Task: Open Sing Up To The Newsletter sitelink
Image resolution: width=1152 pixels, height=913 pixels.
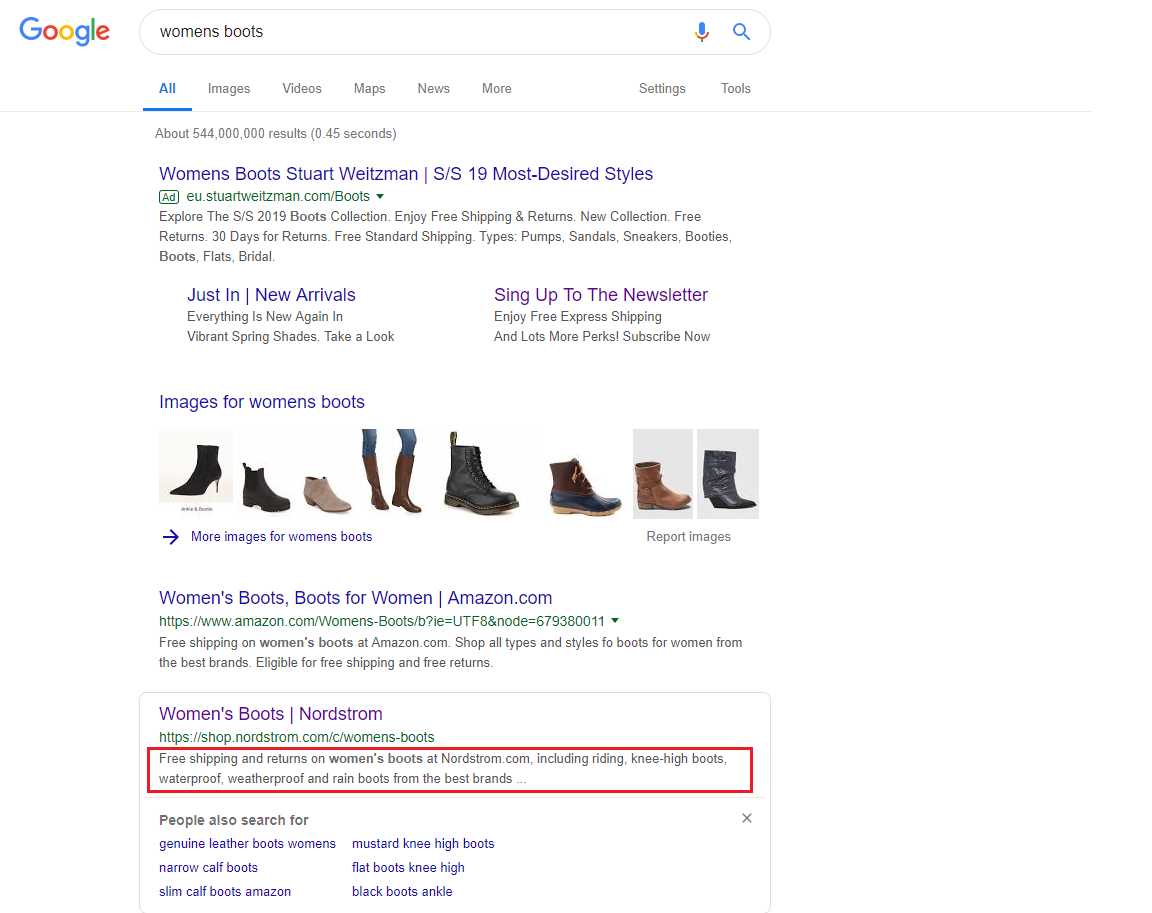Action: (x=601, y=295)
